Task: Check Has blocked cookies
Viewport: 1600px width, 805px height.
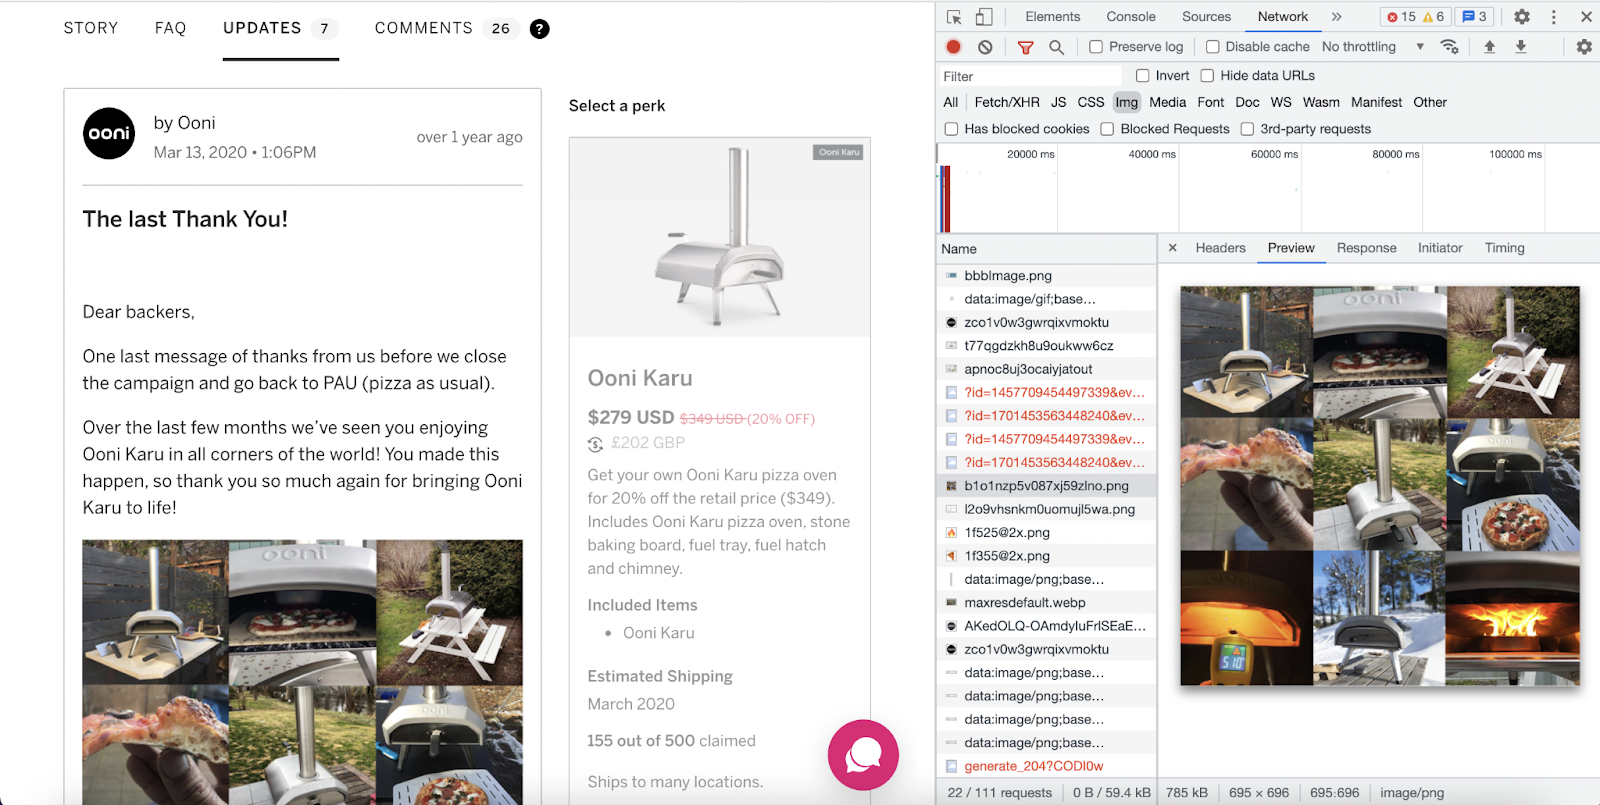Action: (952, 129)
